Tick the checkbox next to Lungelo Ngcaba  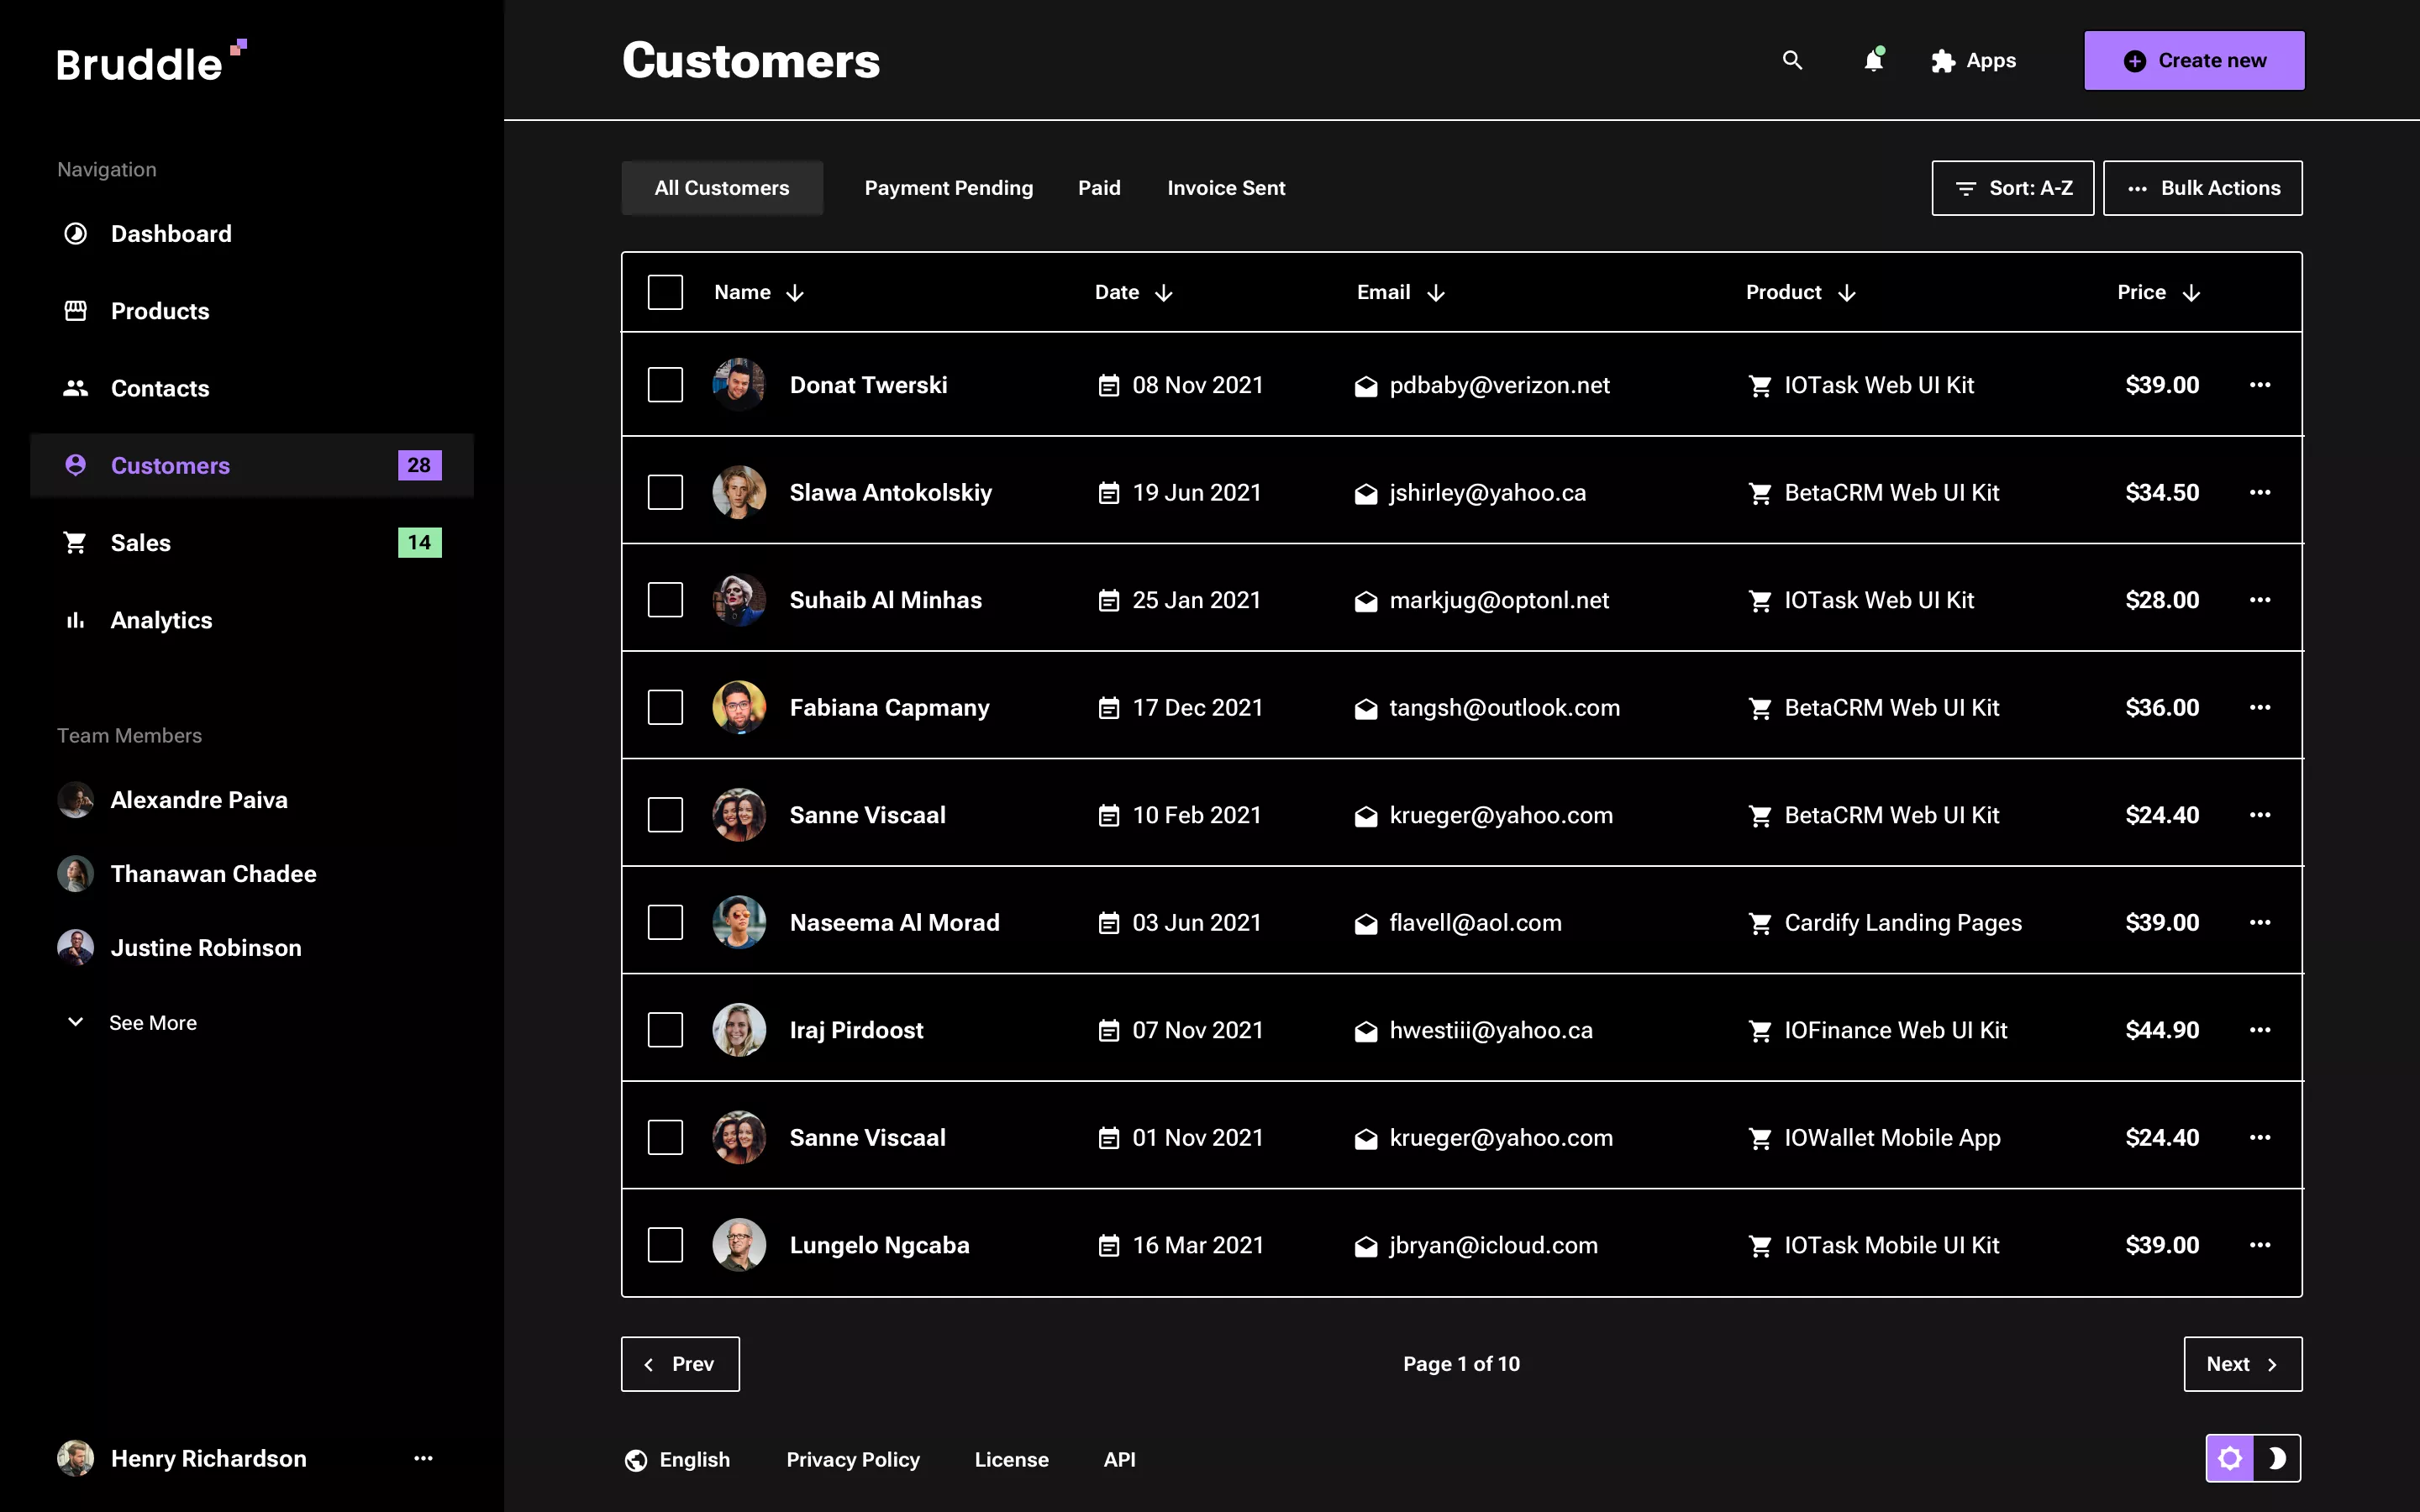(665, 1244)
